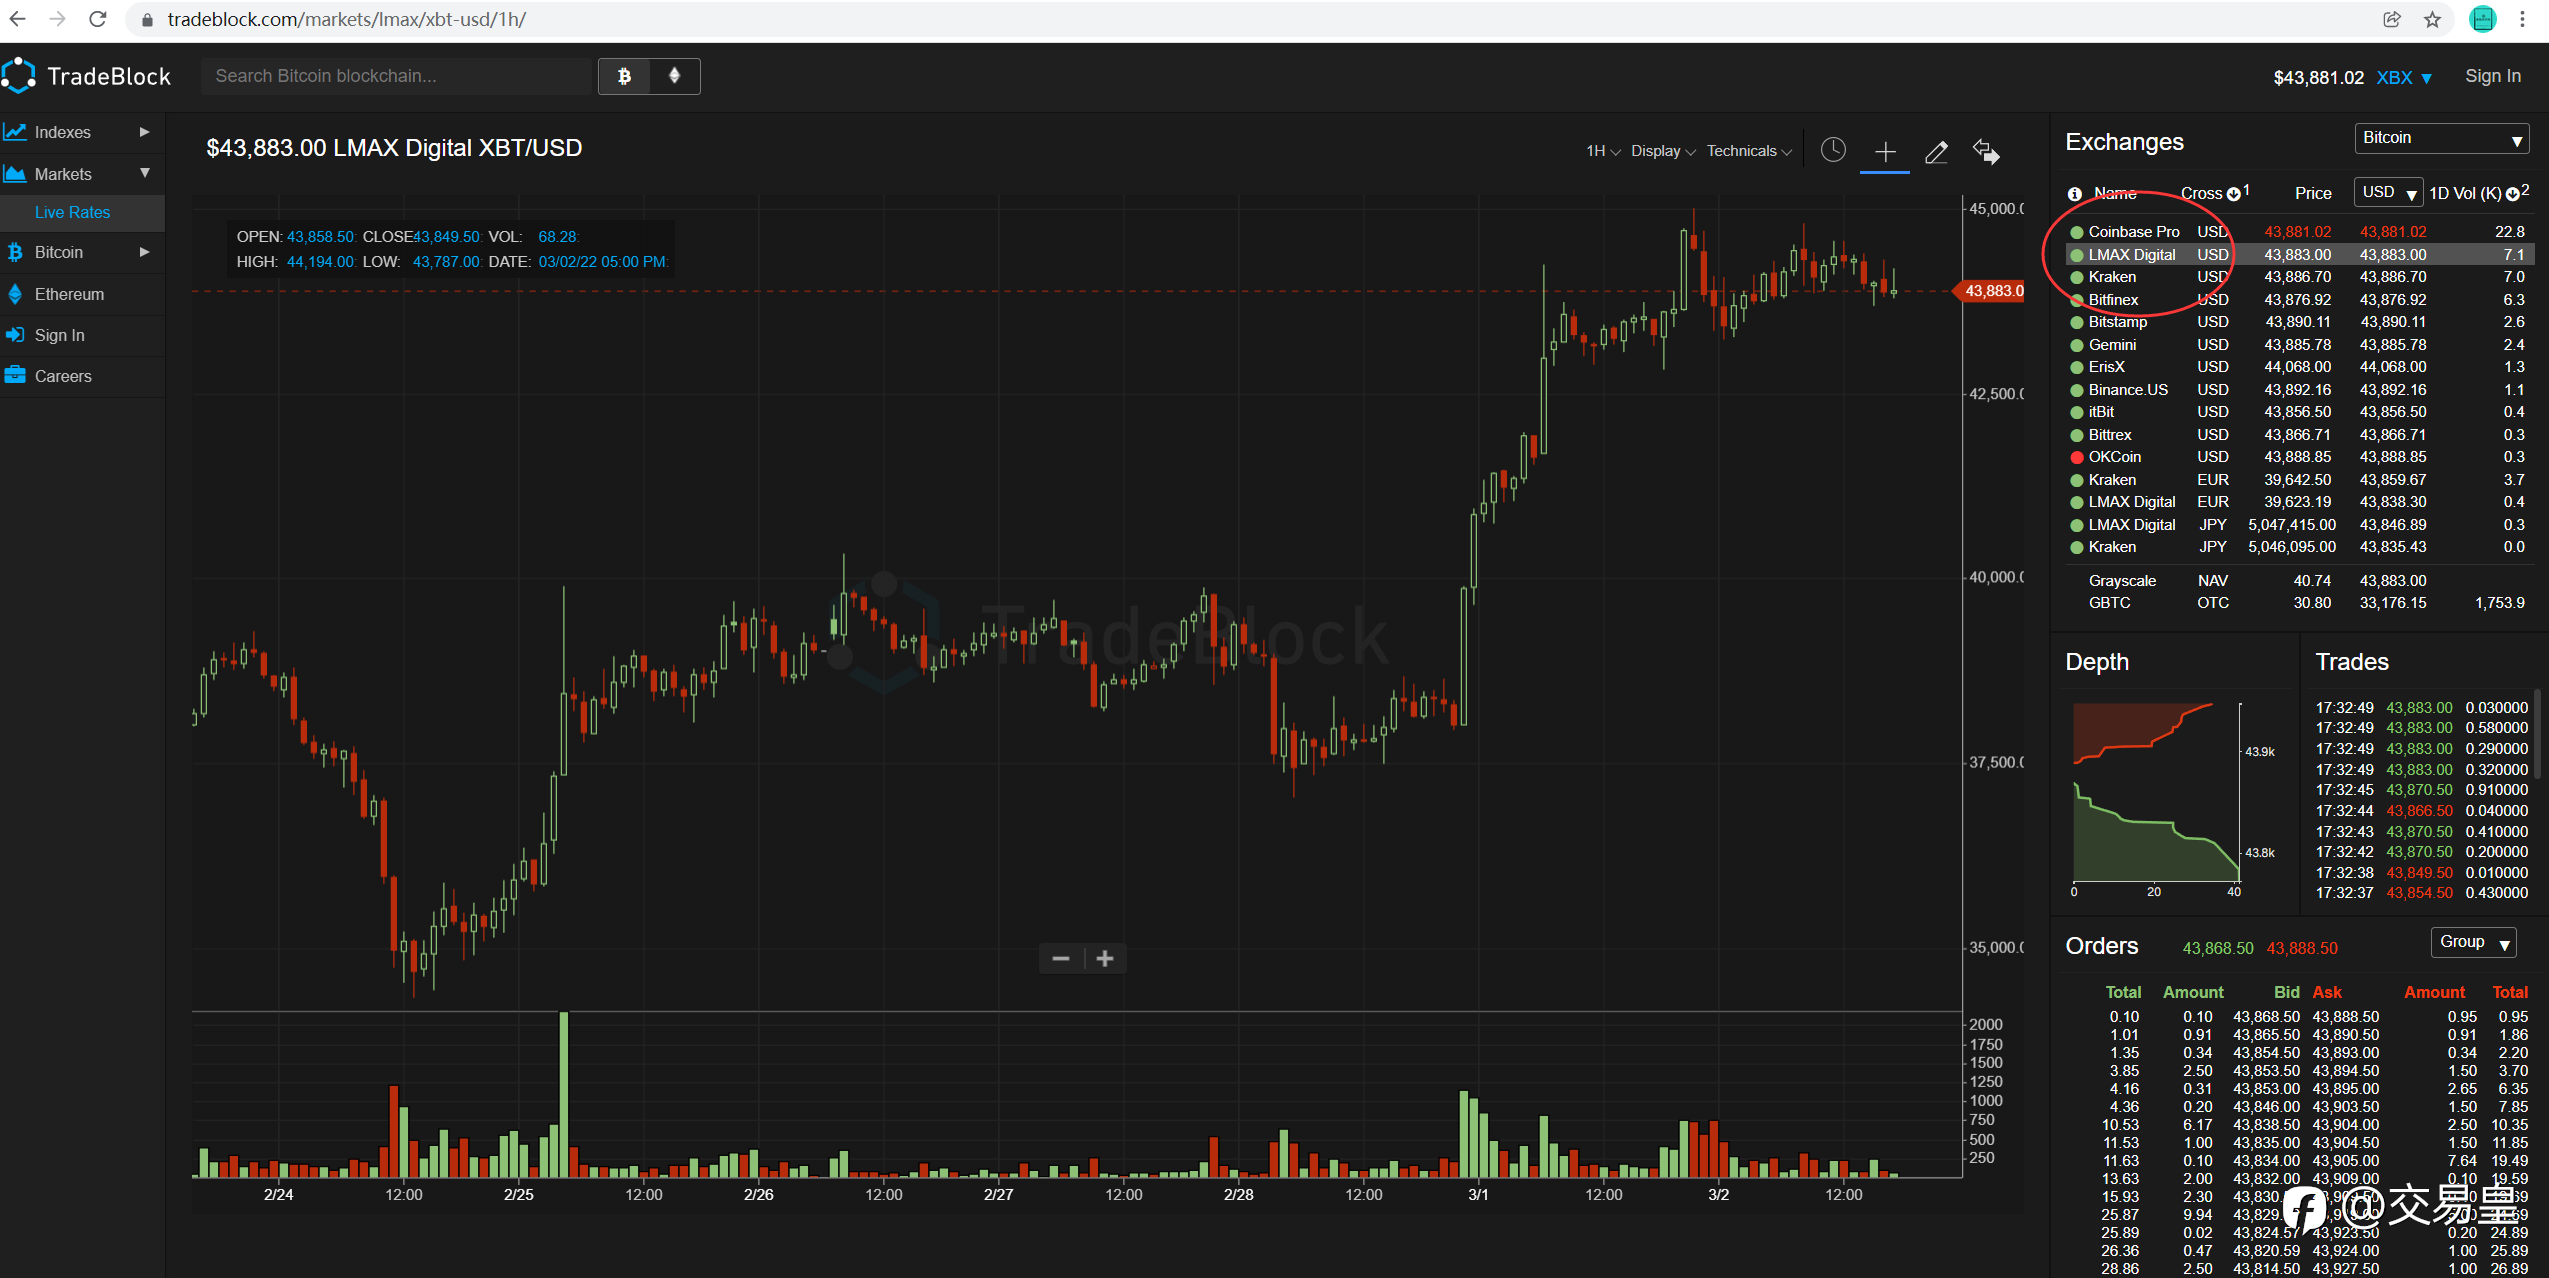The width and height of the screenshot is (2549, 1278).
Task: Select the crosshair plus tool
Action: coord(1885,152)
